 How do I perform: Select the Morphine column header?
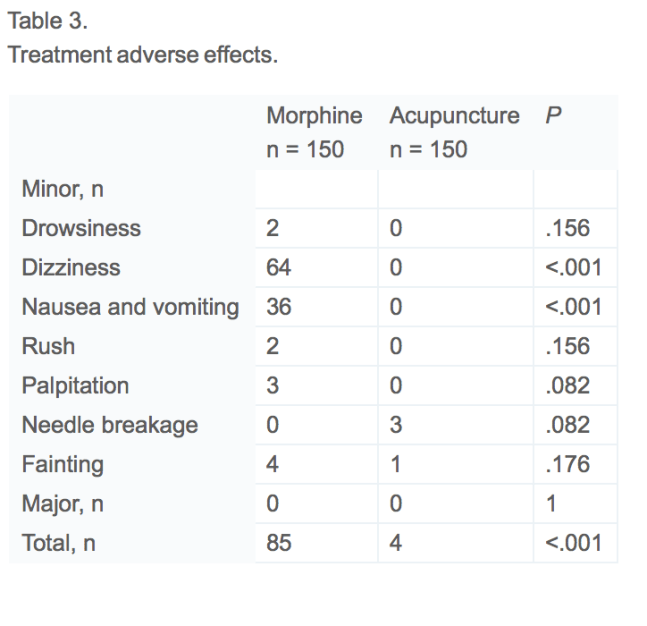pyautogui.click(x=314, y=116)
